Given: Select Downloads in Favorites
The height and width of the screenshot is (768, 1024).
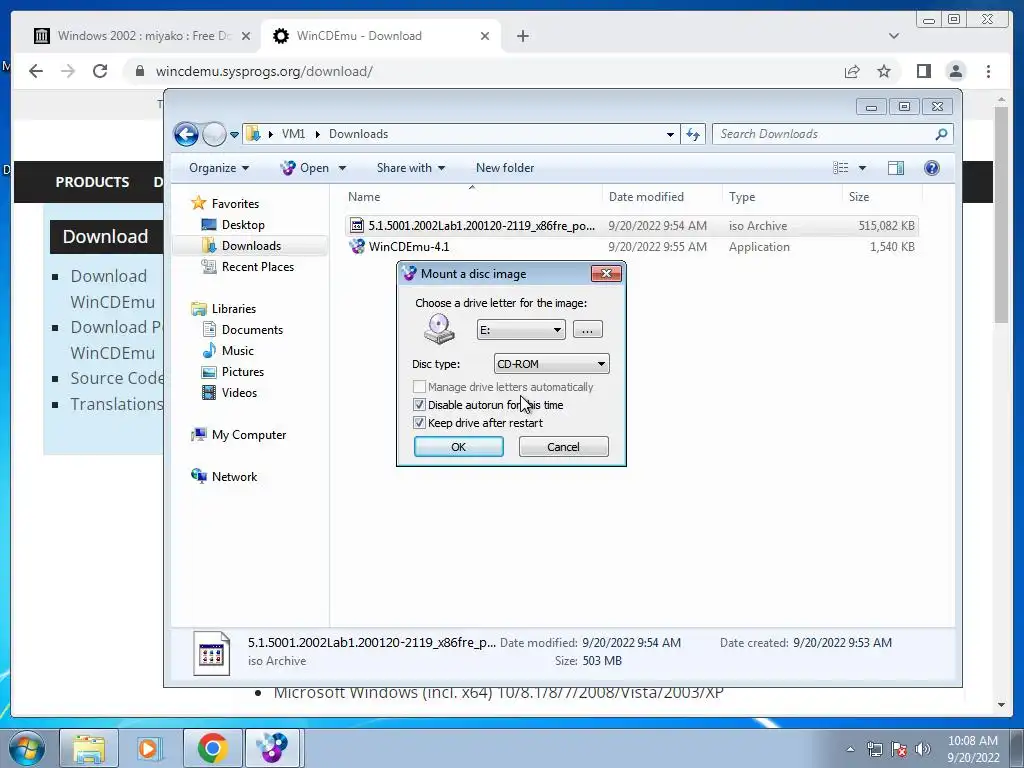Looking at the screenshot, I should pos(251,246).
